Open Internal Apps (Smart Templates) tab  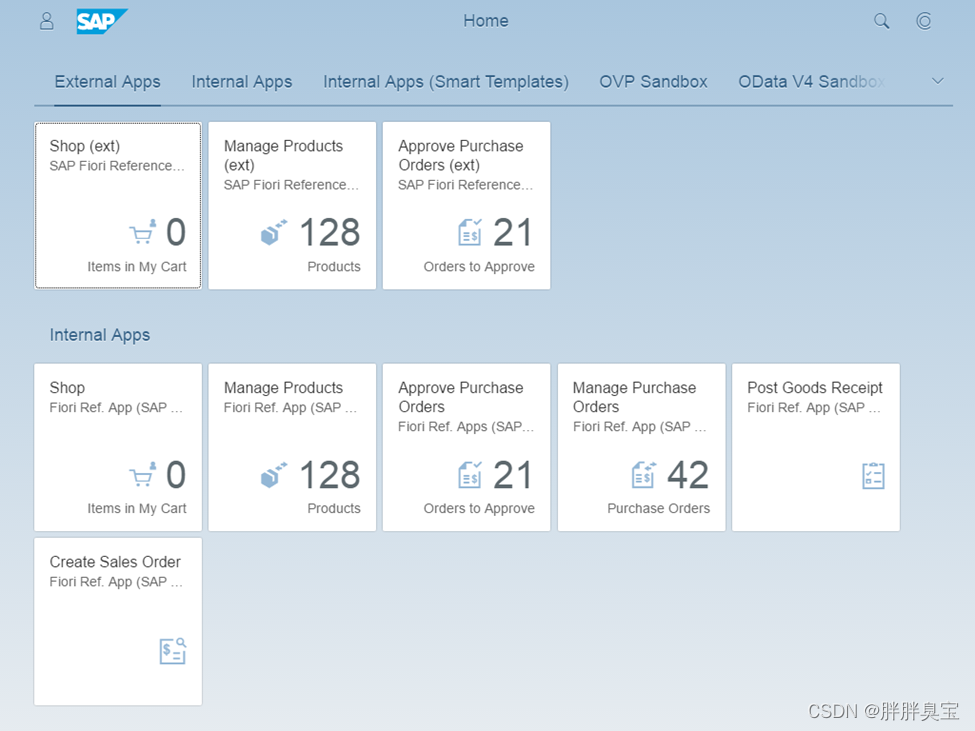click(x=446, y=82)
